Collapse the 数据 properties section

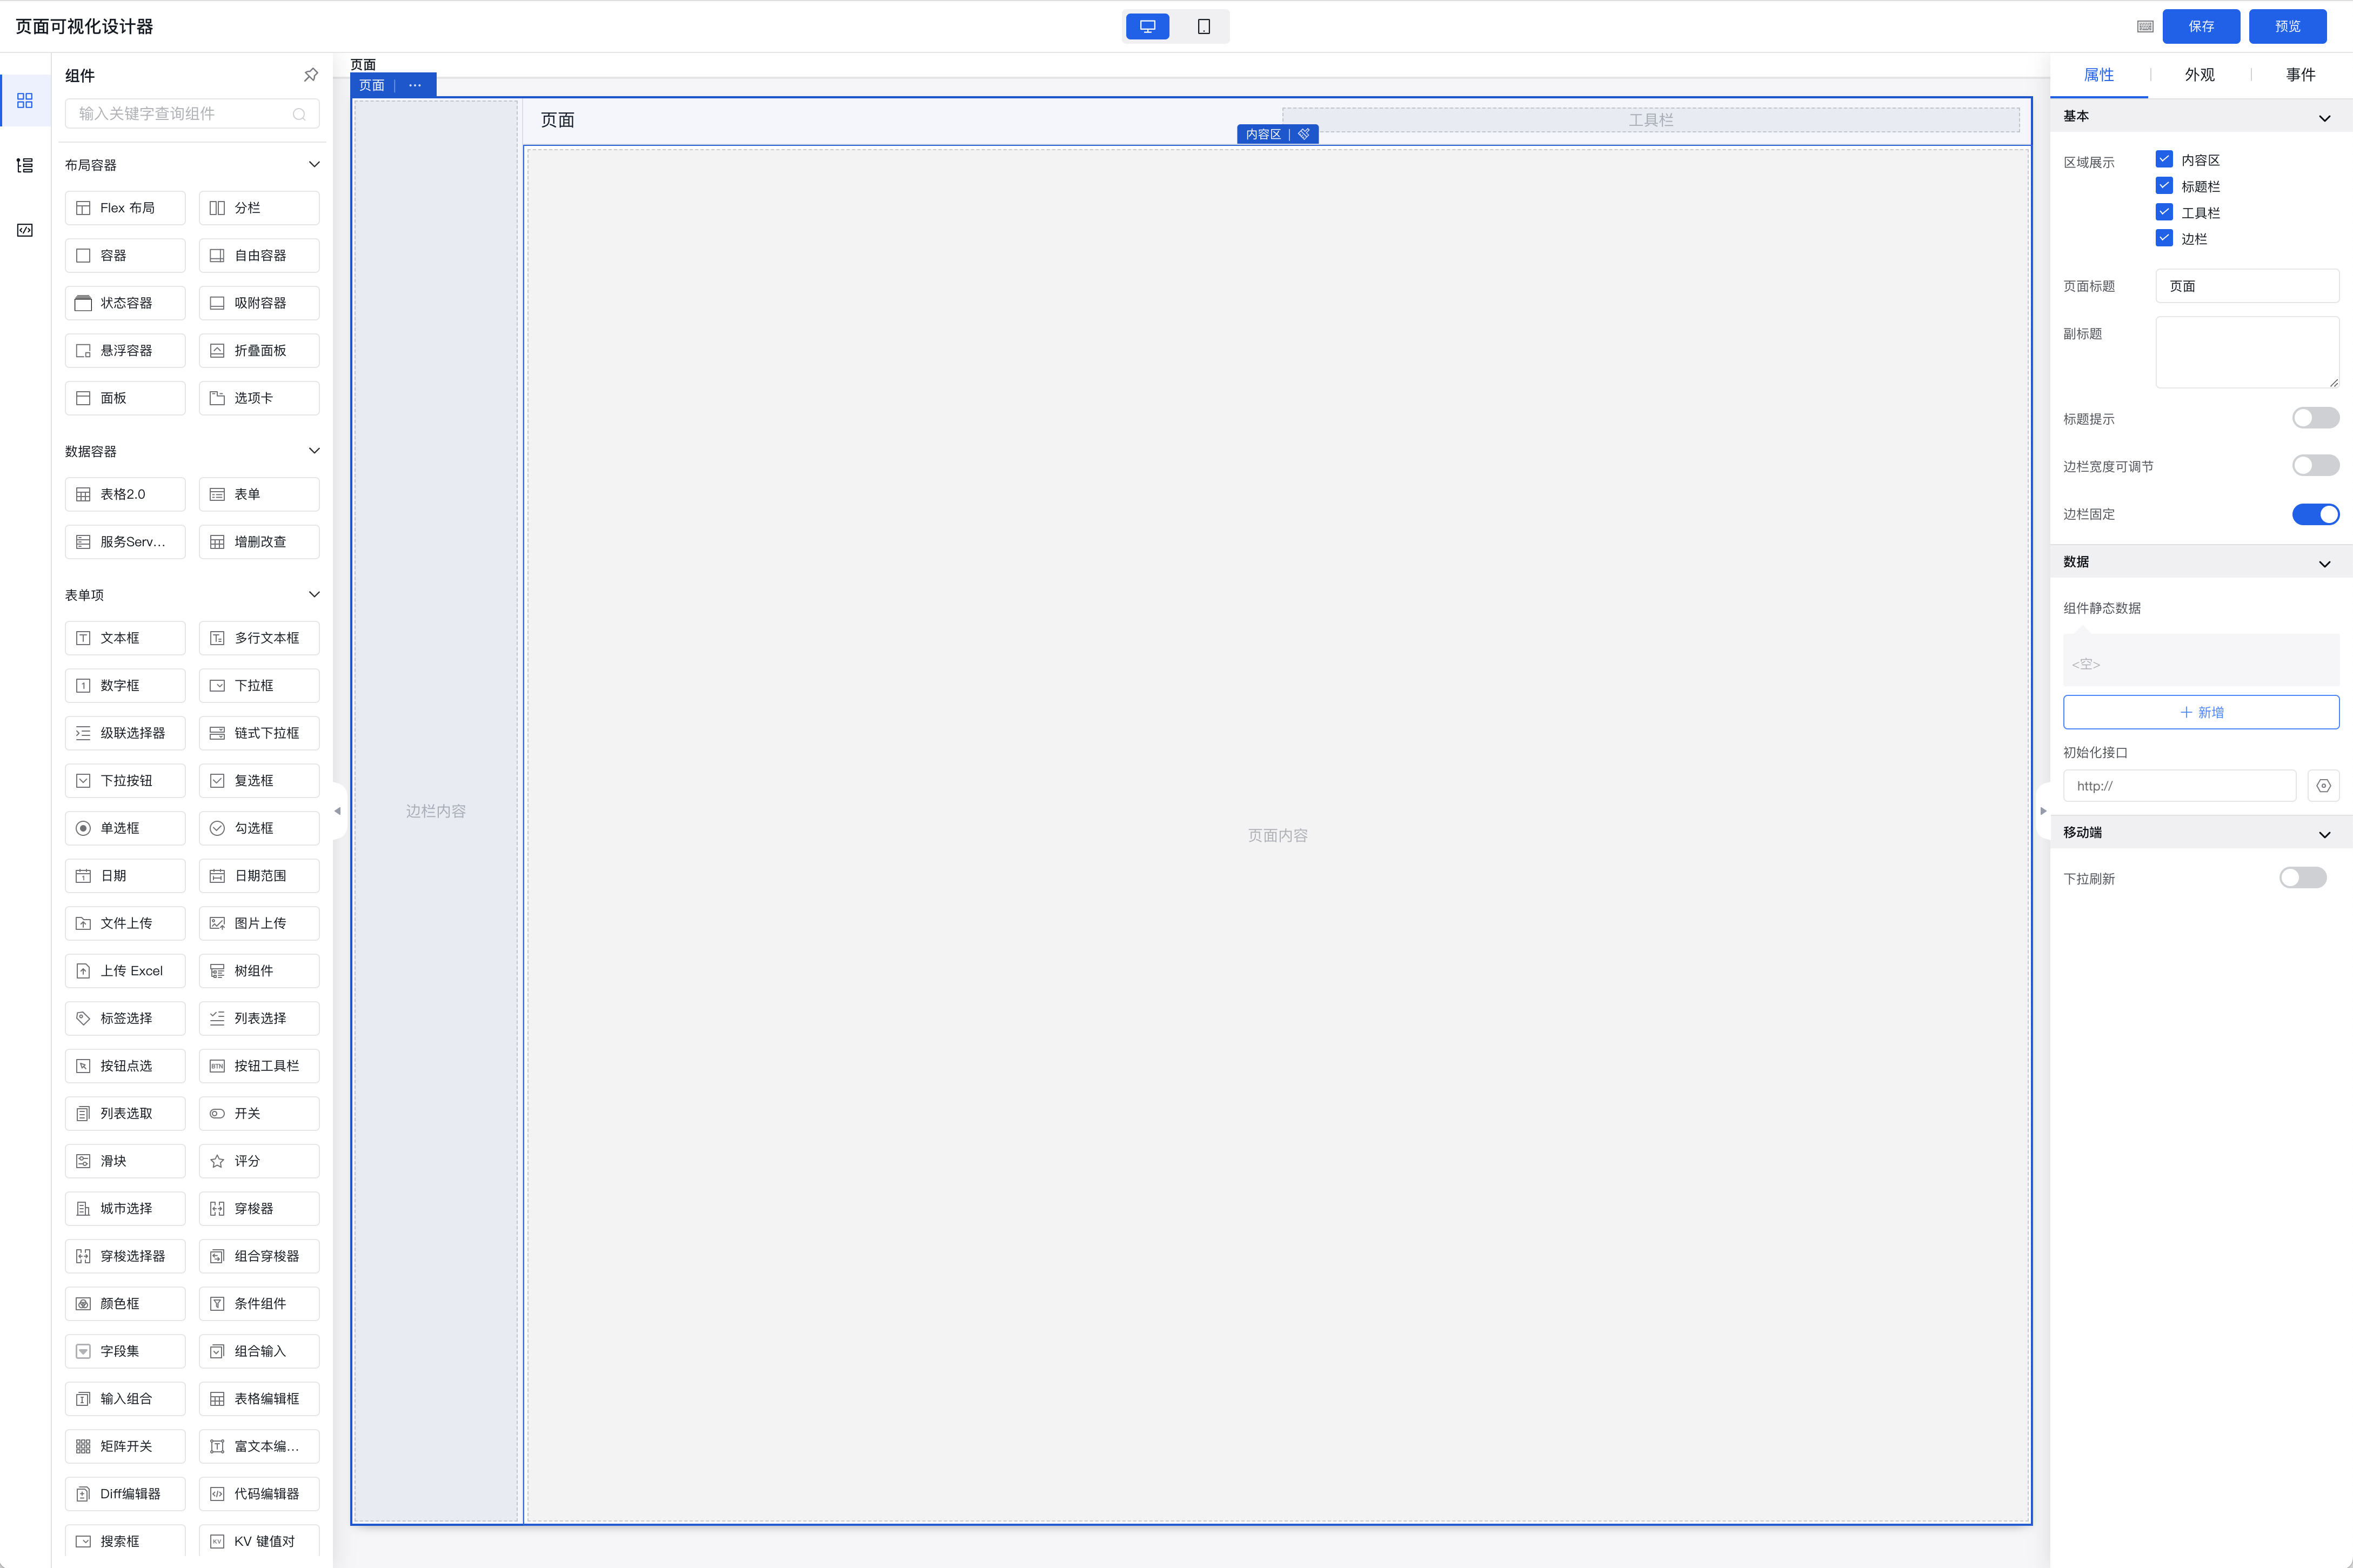[x=2324, y=563]
